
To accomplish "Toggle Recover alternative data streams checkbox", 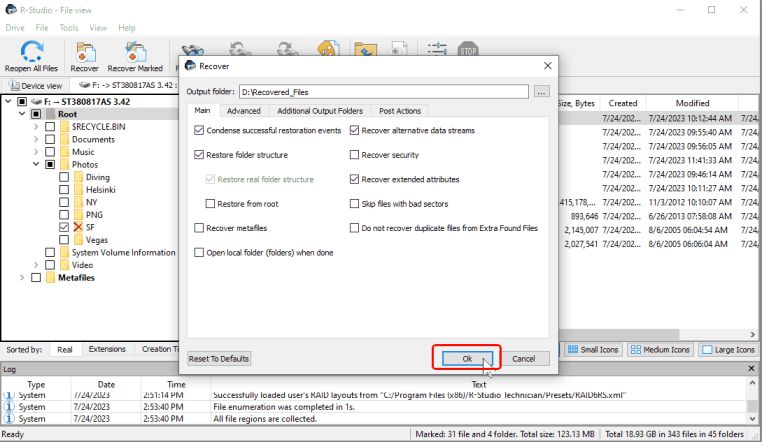I will [354, 130].
